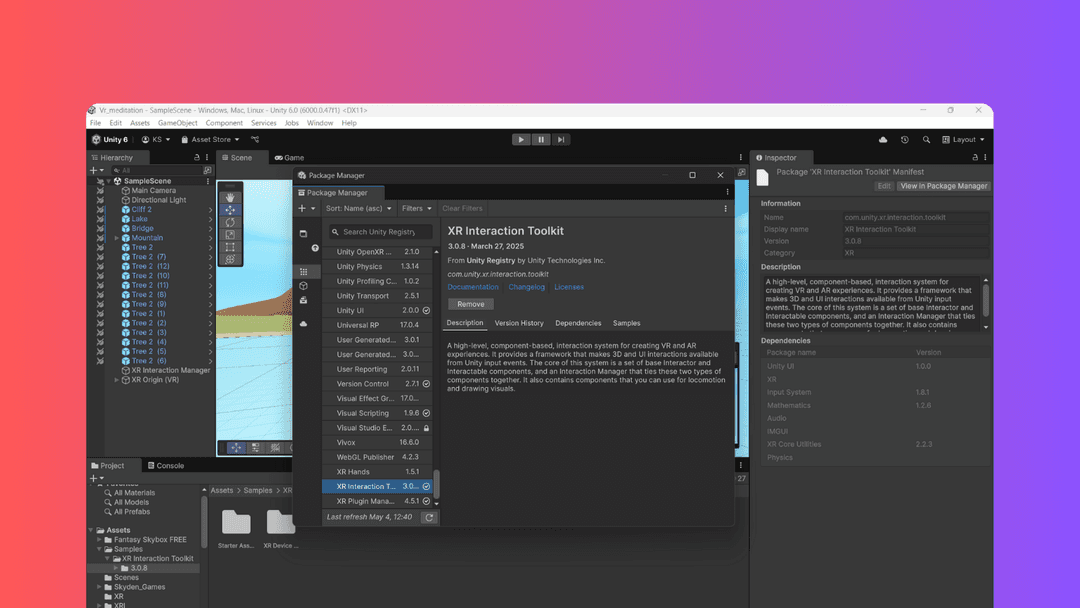
Task: Open Package Manager add package dropdown
Action: (307, 209)
